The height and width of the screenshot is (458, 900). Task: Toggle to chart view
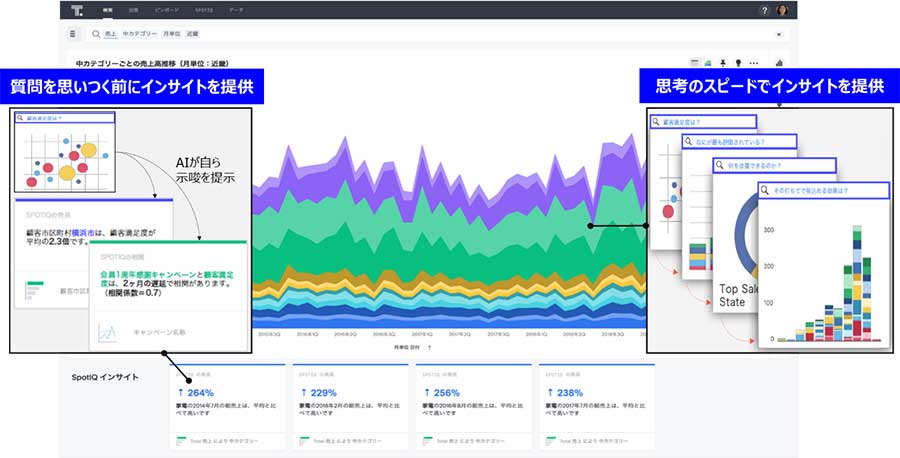pyautogui.click(x=708, y=63)
